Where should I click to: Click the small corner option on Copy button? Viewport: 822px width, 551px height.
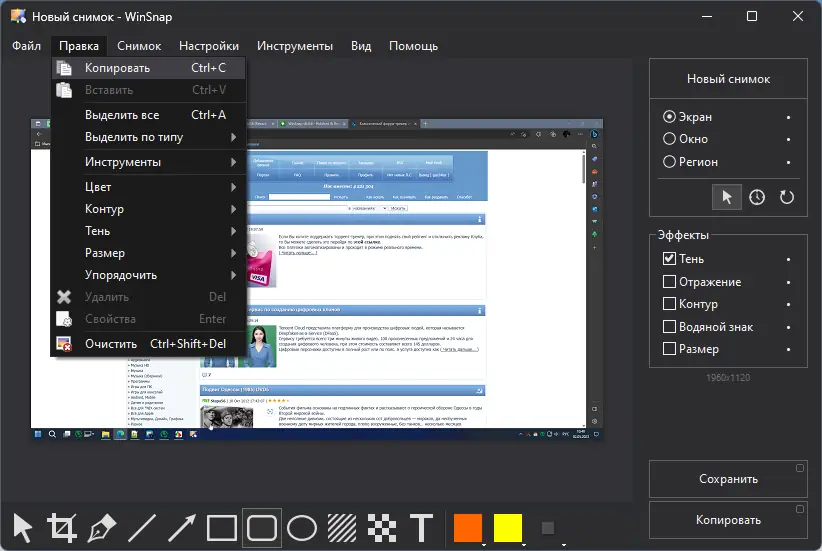[x=799, y=509]
